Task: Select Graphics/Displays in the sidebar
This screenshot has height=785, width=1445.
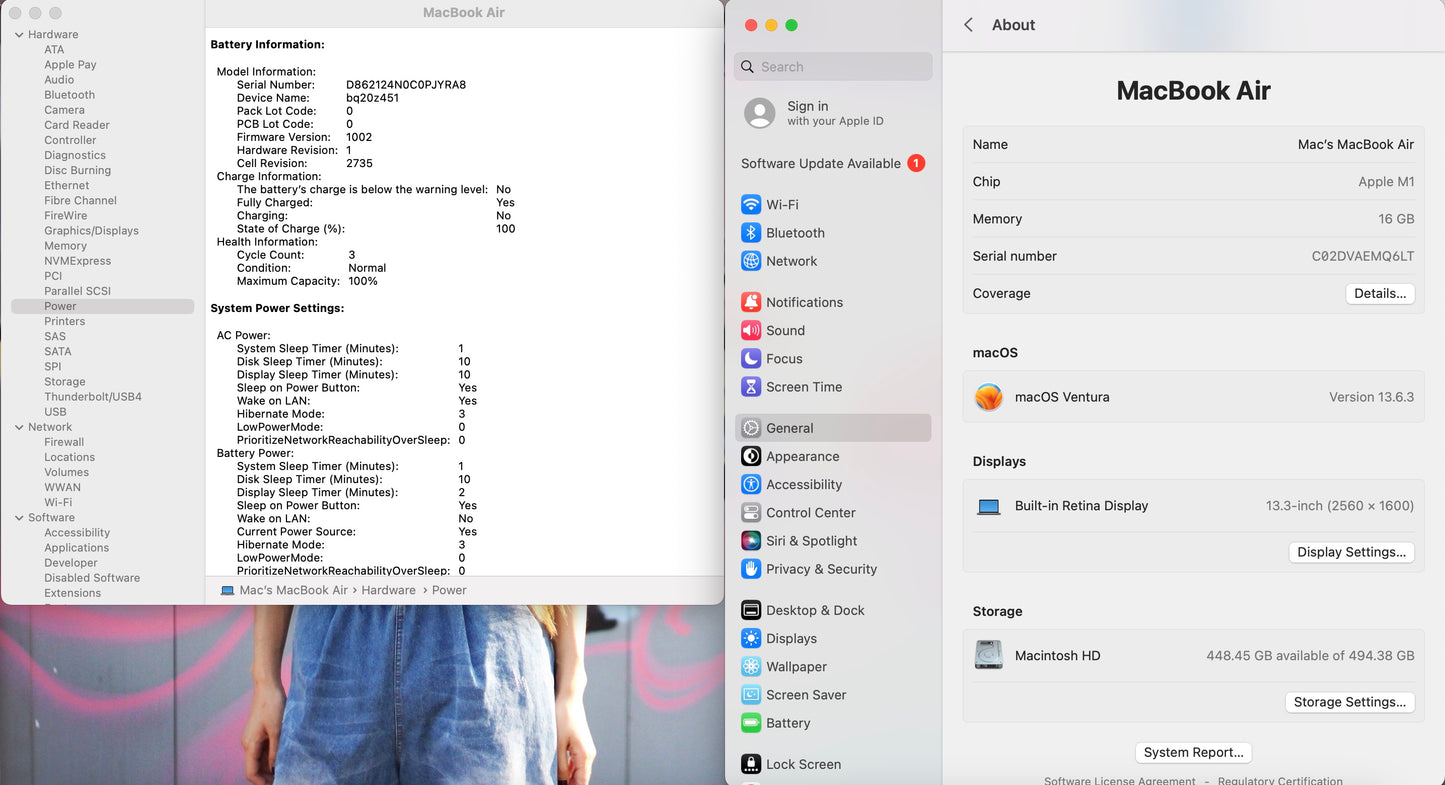Action: click(x=91, y=231)
